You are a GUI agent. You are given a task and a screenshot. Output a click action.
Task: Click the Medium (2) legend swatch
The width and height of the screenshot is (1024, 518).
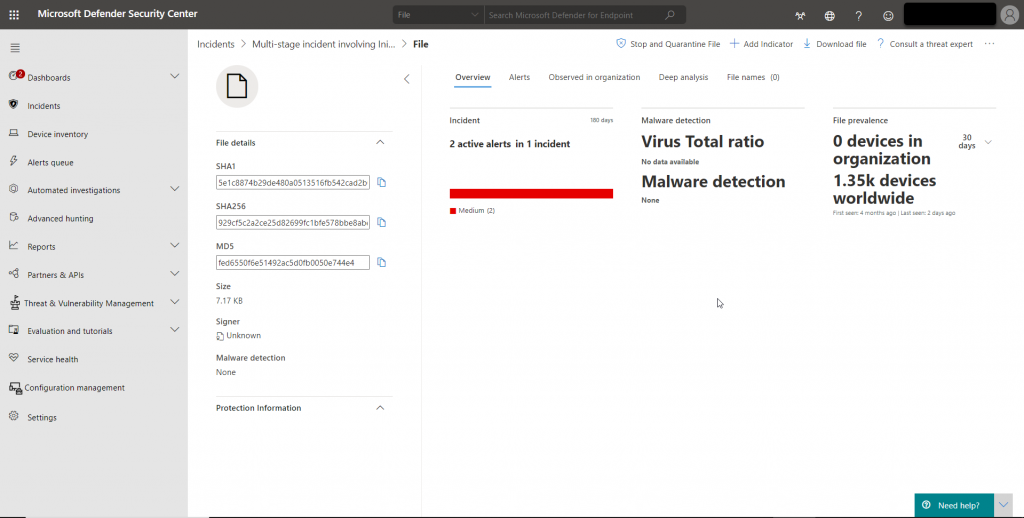pyautogui.click(x=453, y=210)
